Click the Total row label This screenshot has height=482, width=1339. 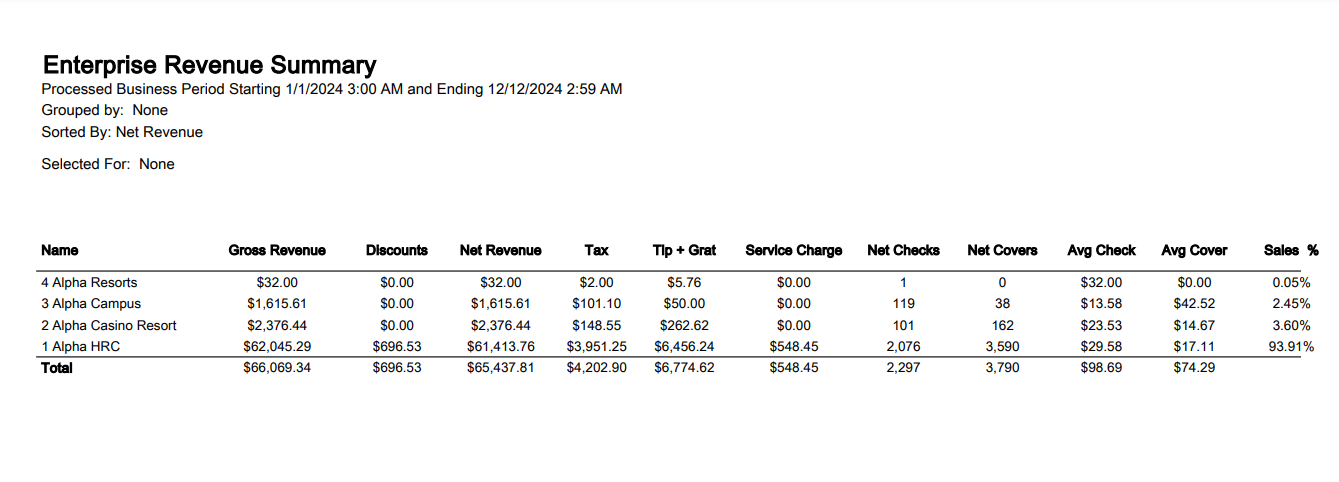pyautogui.click(x=57, y=368)
